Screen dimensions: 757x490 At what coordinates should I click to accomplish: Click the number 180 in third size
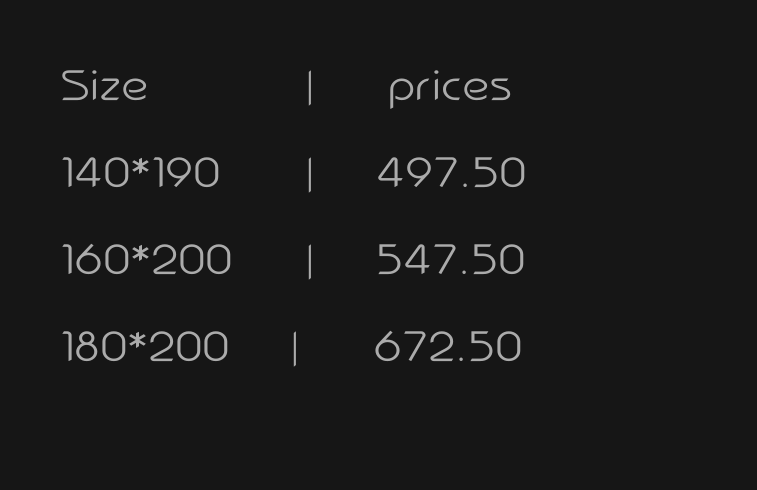[95, 348]
